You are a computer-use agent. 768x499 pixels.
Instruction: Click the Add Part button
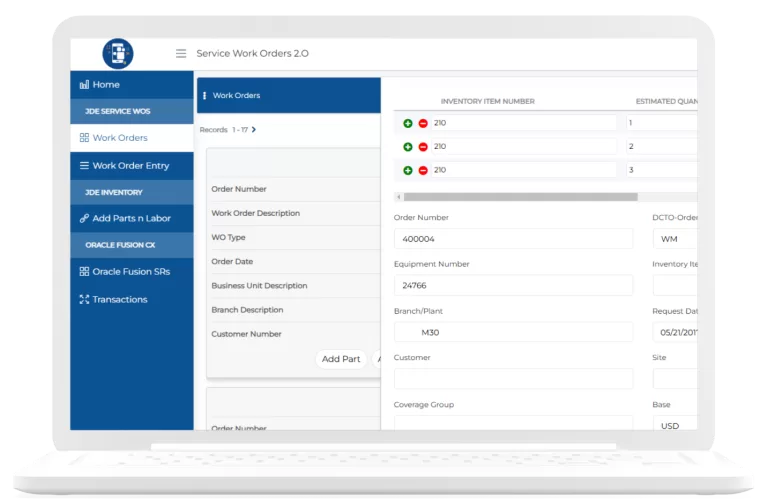tap(341, 359)
